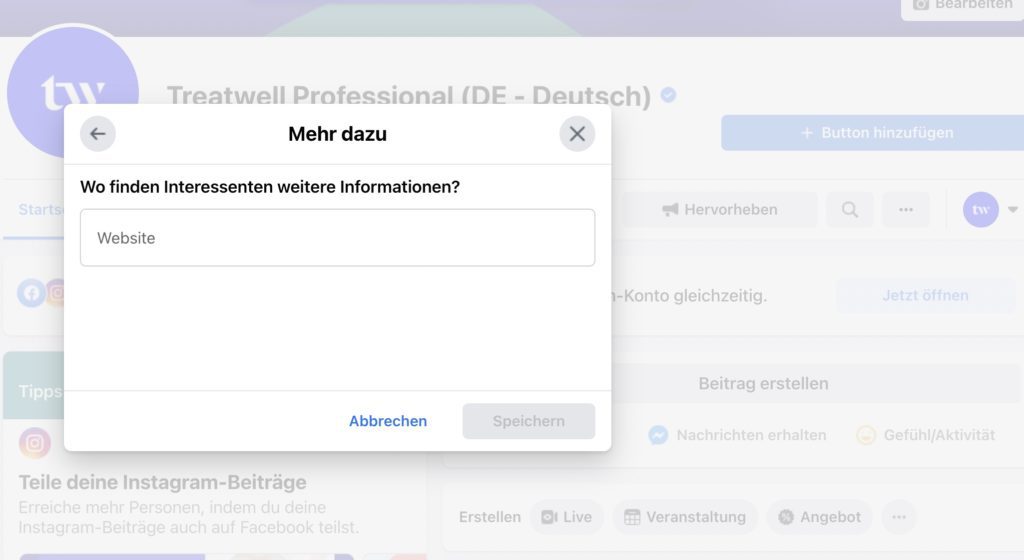Create an Angebot
This screenshot has height=560, width=1024.
click(820, 517)
